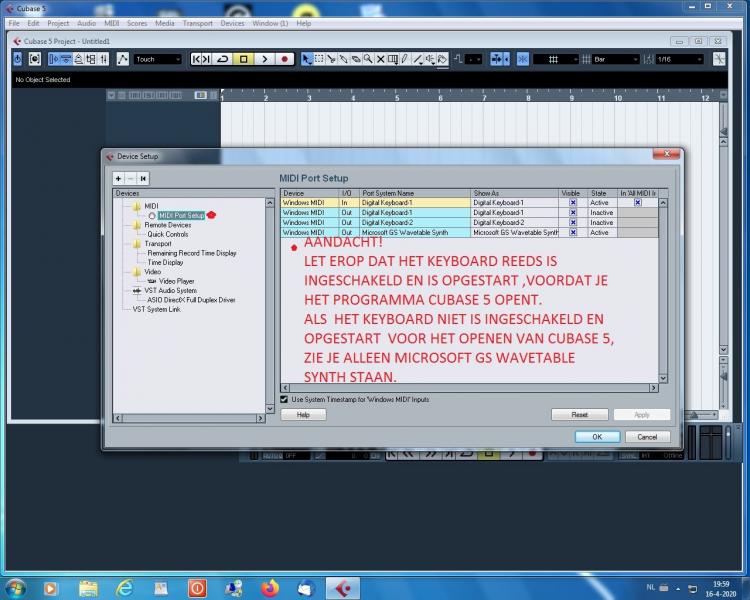This screenshot has height=600, width=750.
Task: Click the Reset to first icon in Device Setup
Action: (x=143, y=178)
